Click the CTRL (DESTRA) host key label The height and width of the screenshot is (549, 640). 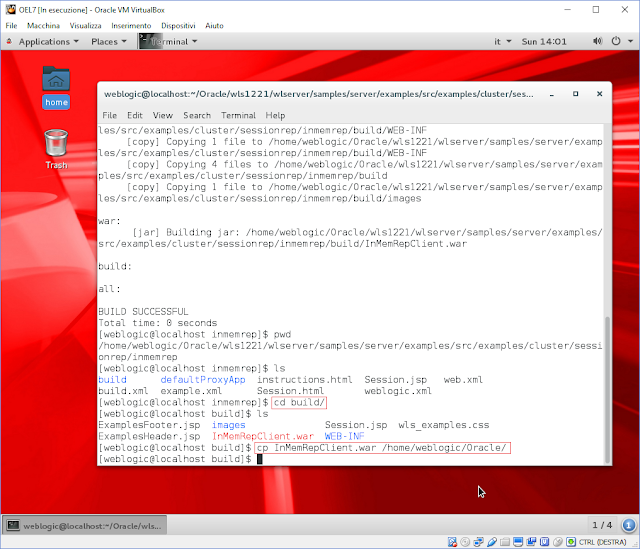(x=602, y=542)
